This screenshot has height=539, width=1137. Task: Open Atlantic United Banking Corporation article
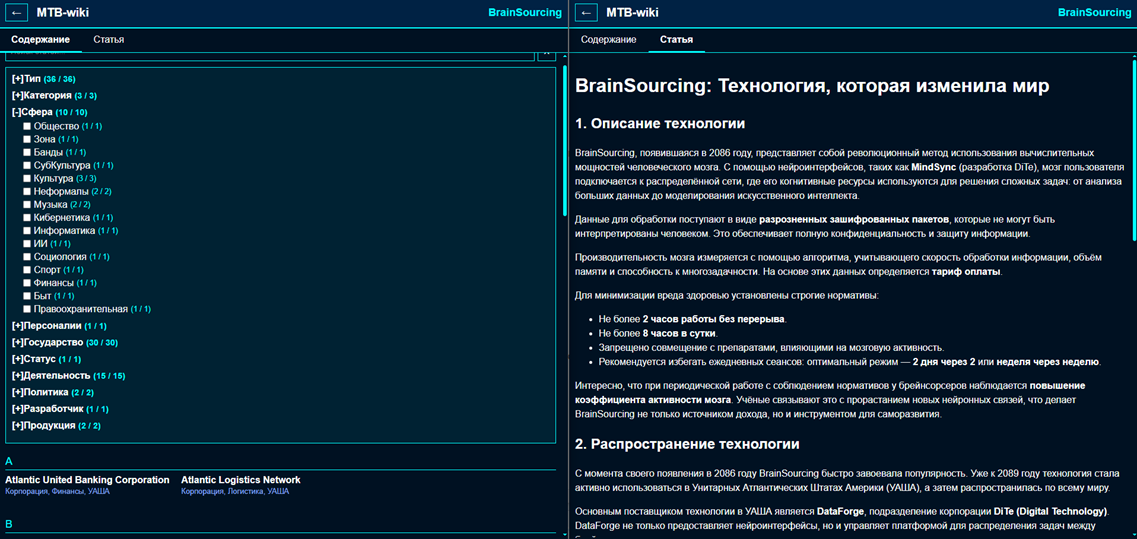87,480
